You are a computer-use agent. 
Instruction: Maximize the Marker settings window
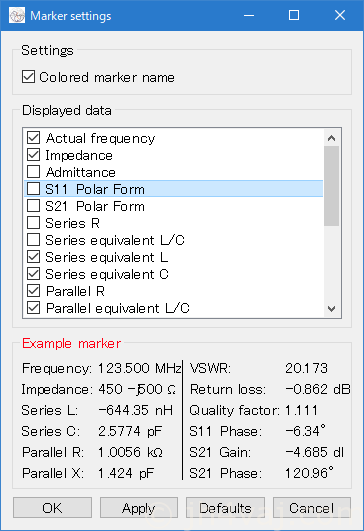click(x=294, y=16)
